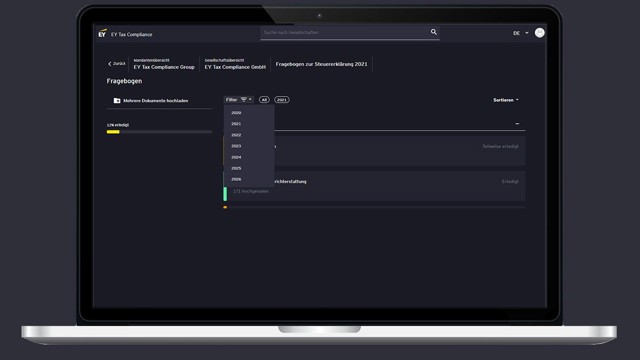Click the EY Tax Compliance title
This screenshot has width=640, height=360.
(131, 34)
